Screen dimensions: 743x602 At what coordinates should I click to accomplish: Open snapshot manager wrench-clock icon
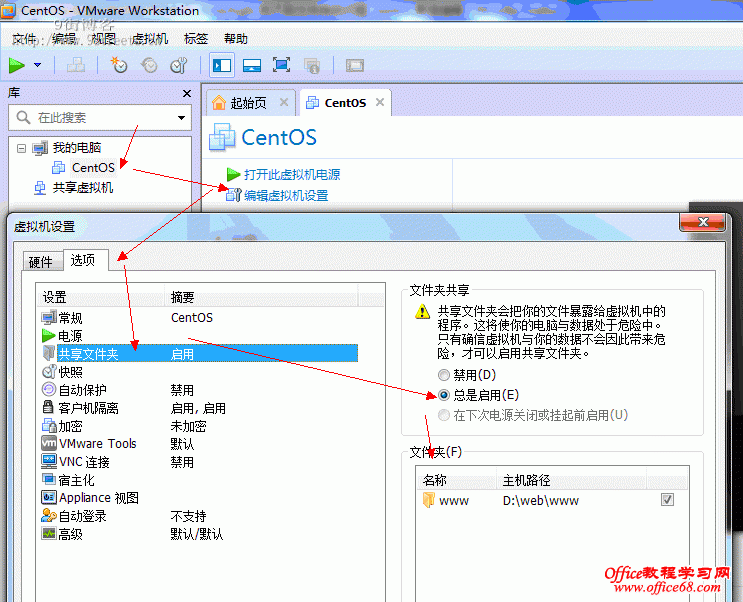pyautogui.click(x=179, y=65)
